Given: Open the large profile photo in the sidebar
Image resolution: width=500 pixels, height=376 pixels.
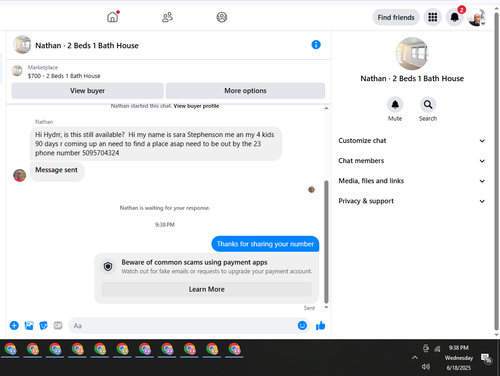Looking at the screenshot, I should click(x=412, y=53).
